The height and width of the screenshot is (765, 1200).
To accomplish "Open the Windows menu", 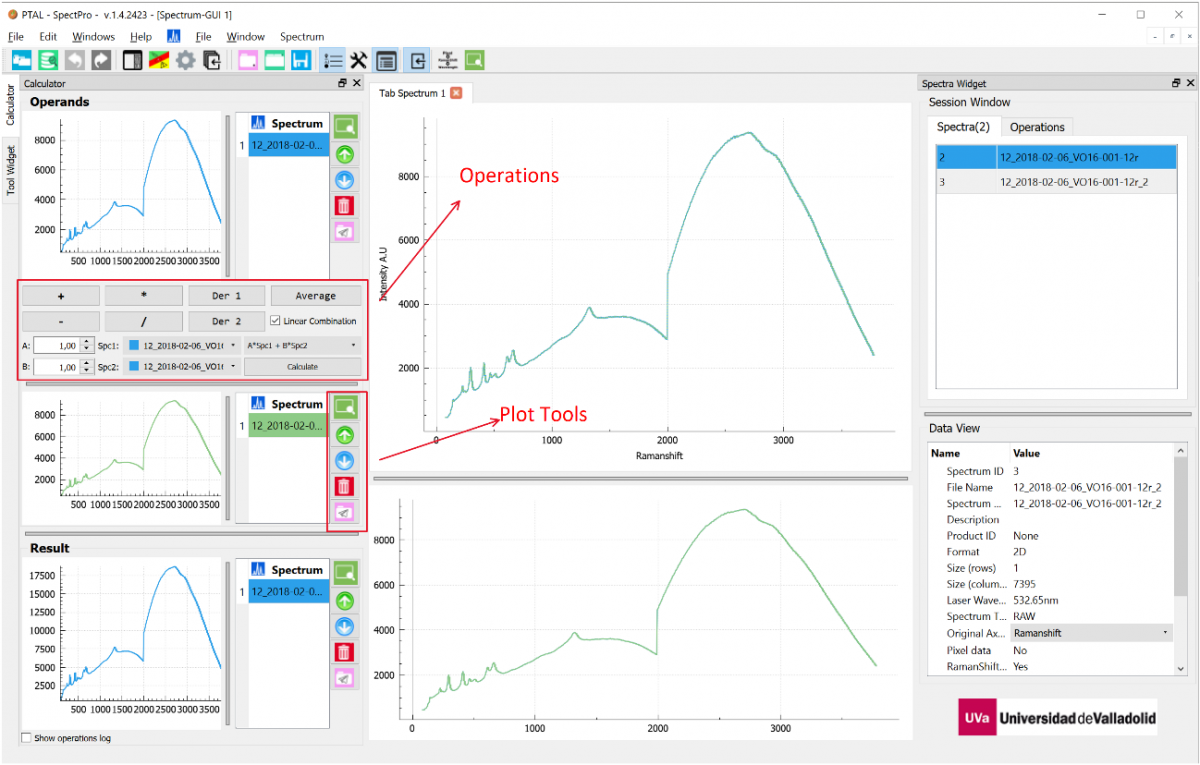I will (x=93, y=37).
